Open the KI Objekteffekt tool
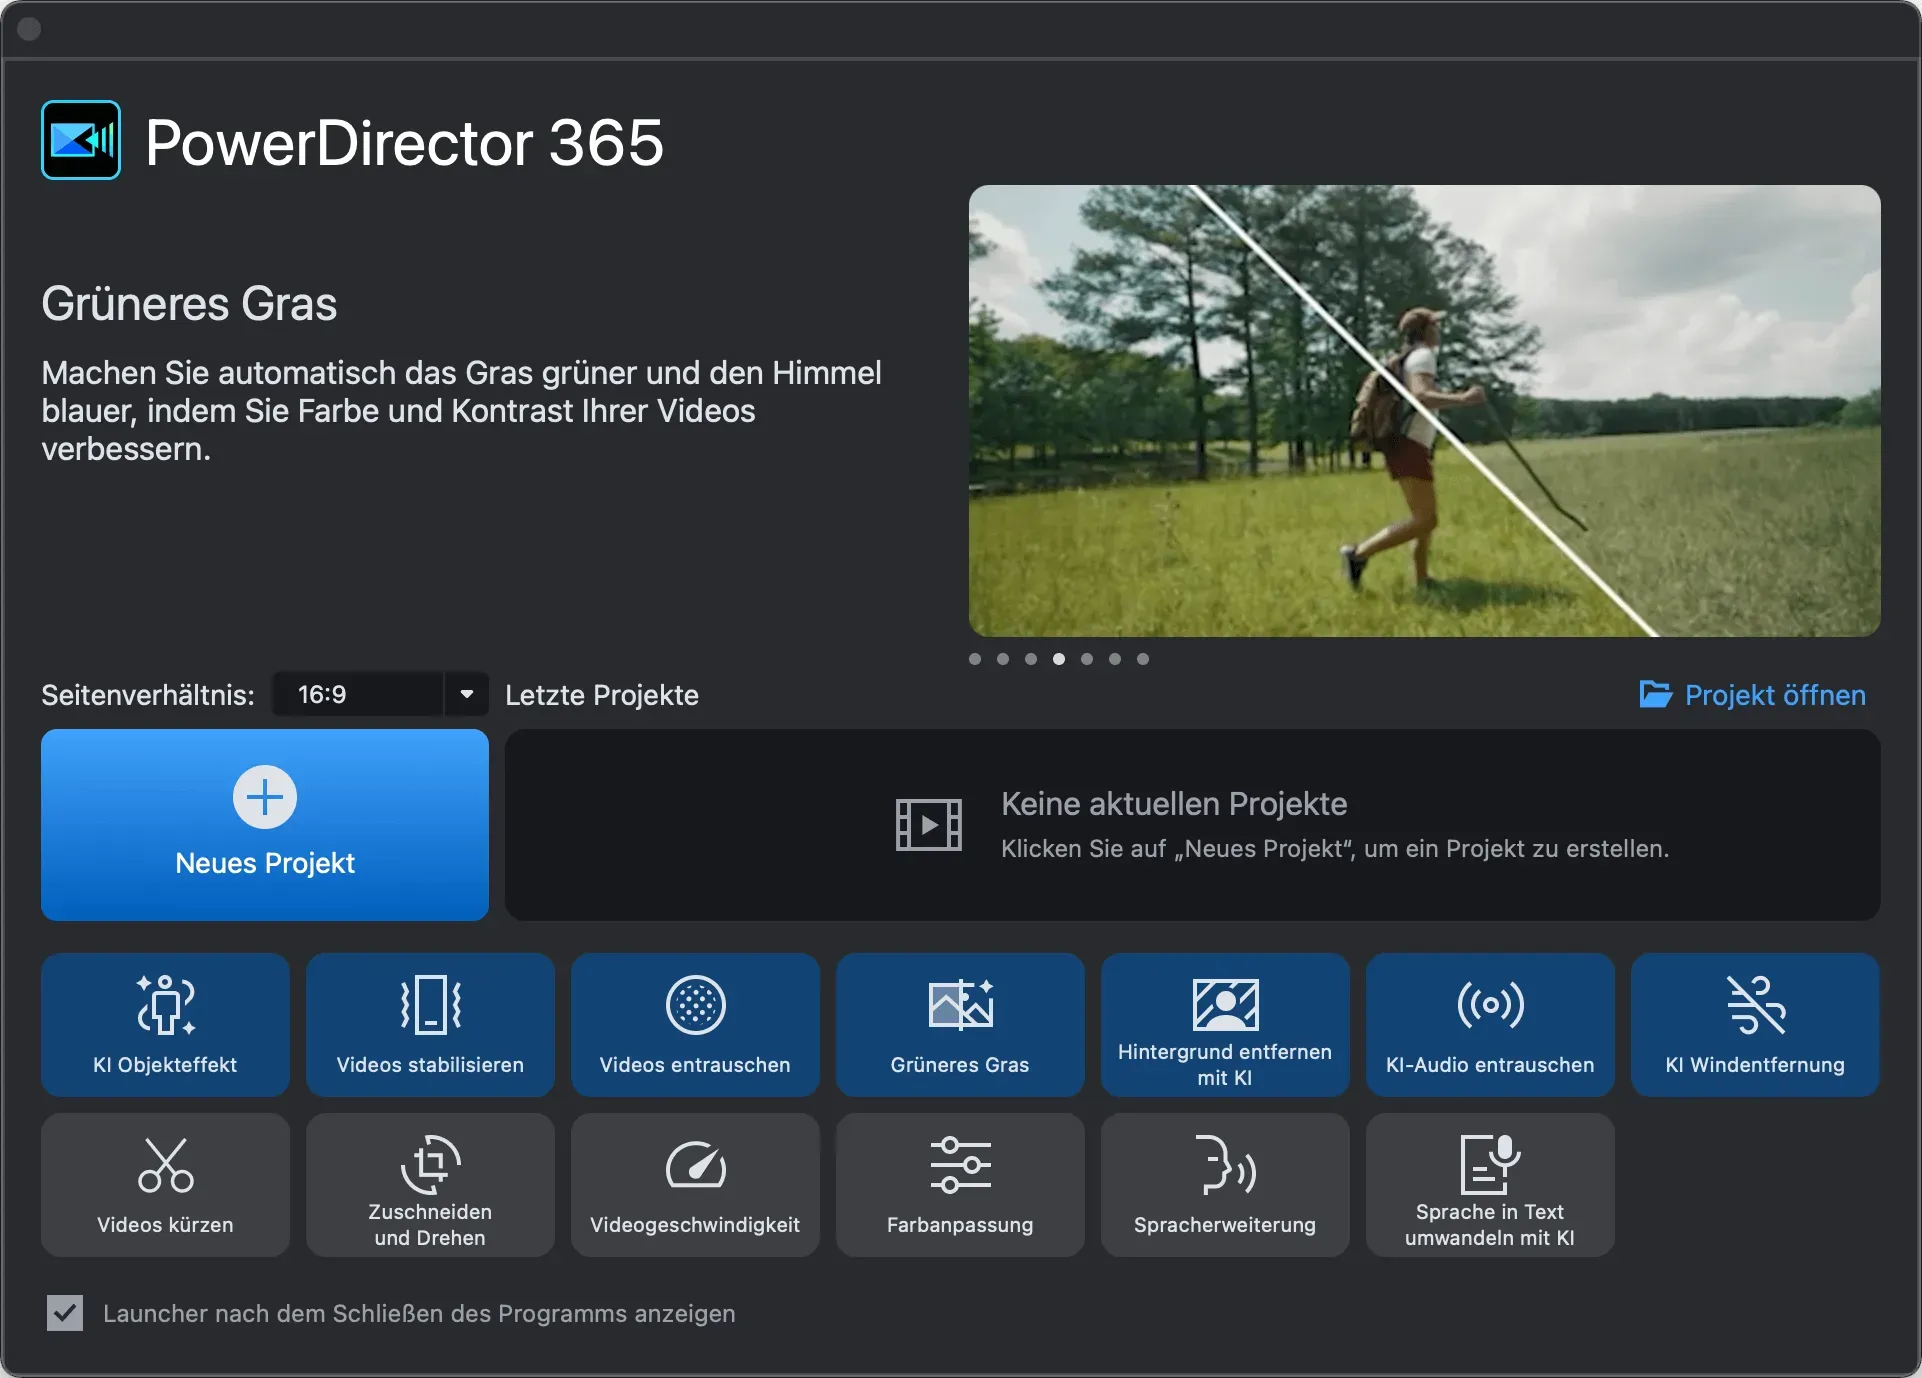Viewport: 1922px width, 1378px height. pos(165,1024)
